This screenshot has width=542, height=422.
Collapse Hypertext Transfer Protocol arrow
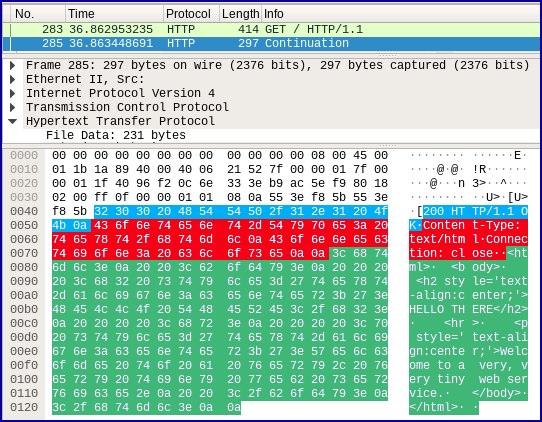(13, 121)
